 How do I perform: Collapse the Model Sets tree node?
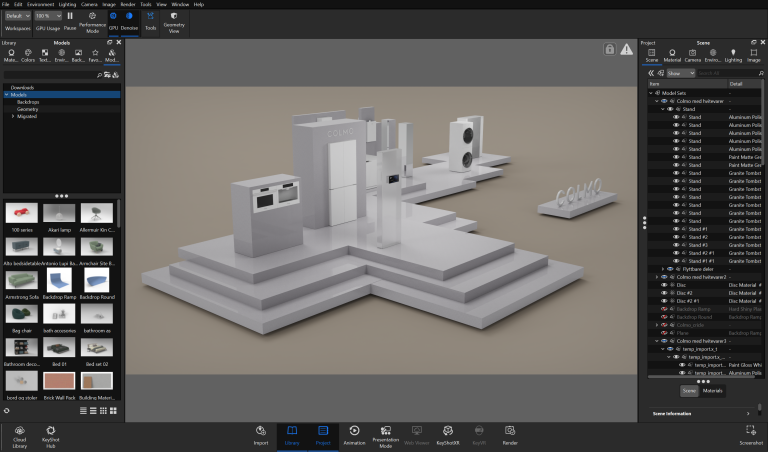point(650,93)
